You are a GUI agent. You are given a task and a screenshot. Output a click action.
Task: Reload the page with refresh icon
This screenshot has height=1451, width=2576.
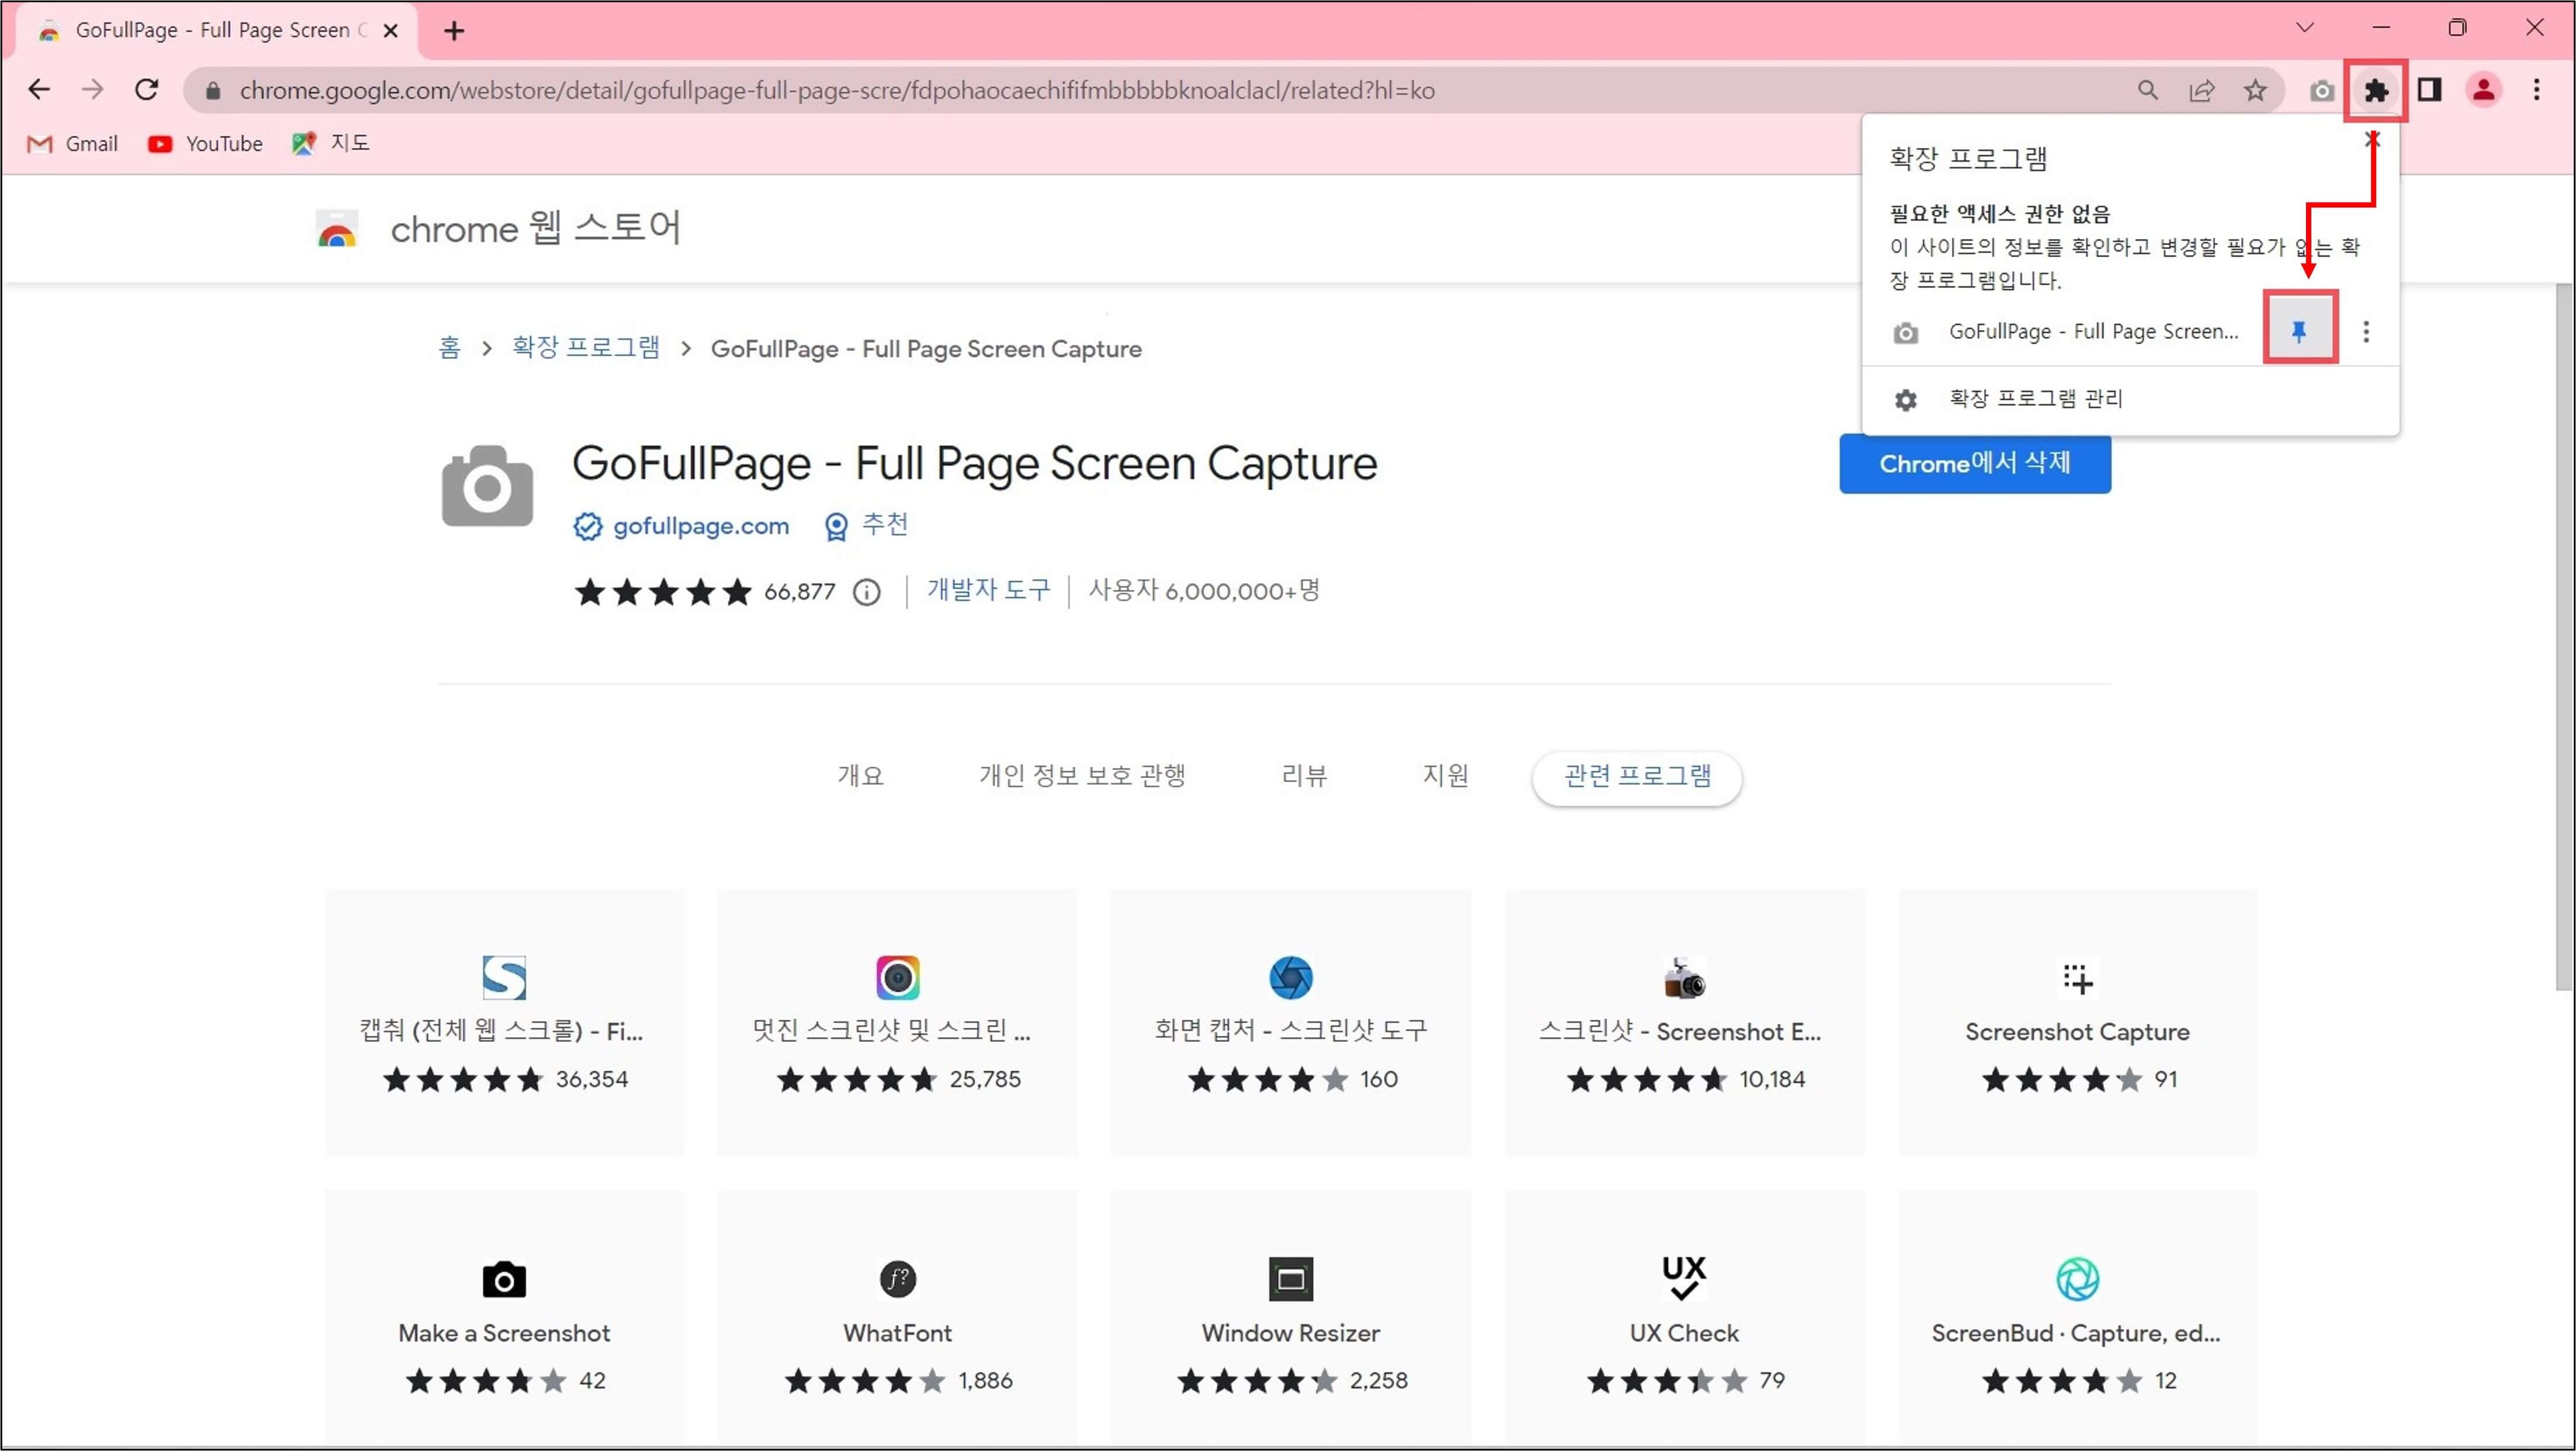coord(147,91)
